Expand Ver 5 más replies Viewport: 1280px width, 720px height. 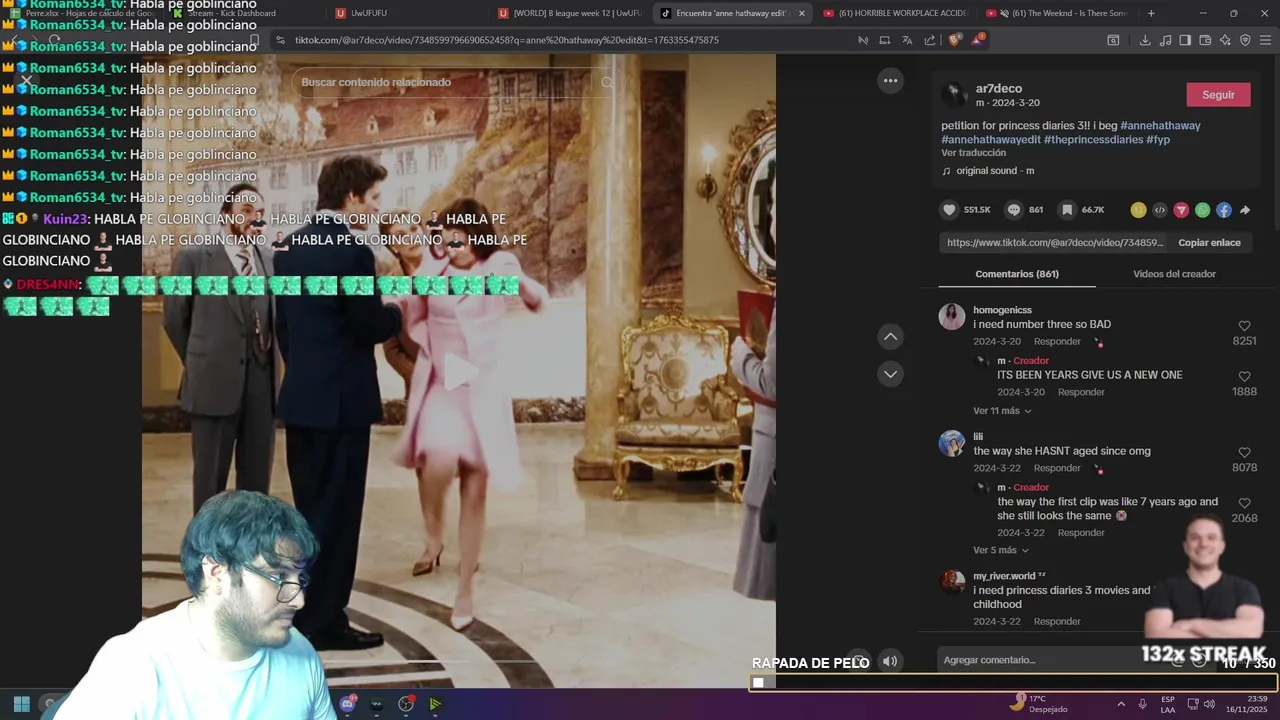(1000, 550)
